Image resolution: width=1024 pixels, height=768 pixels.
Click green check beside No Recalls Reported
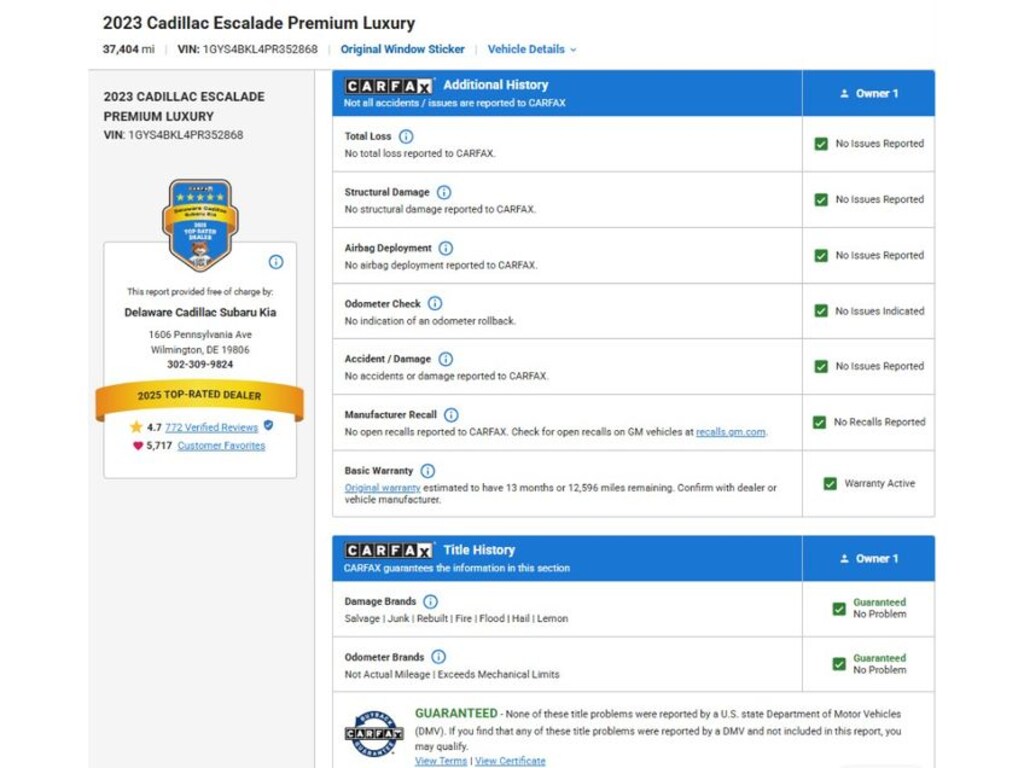click(819, 423)
